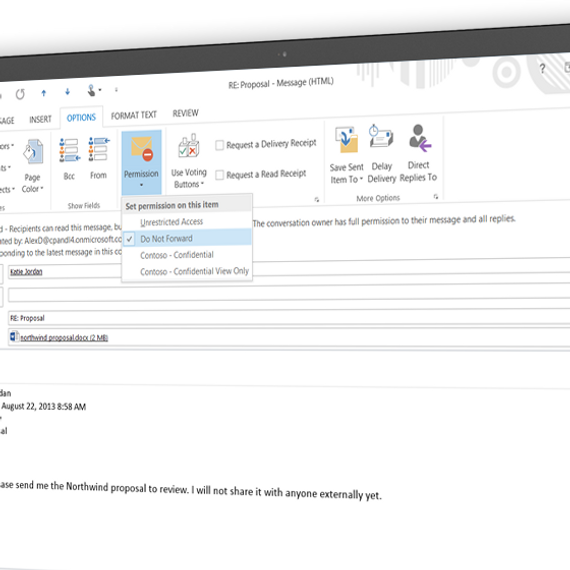Open quick access toolbar customize arrow
This screenshot has height=570, width=570.
click(x=116, y=89)
